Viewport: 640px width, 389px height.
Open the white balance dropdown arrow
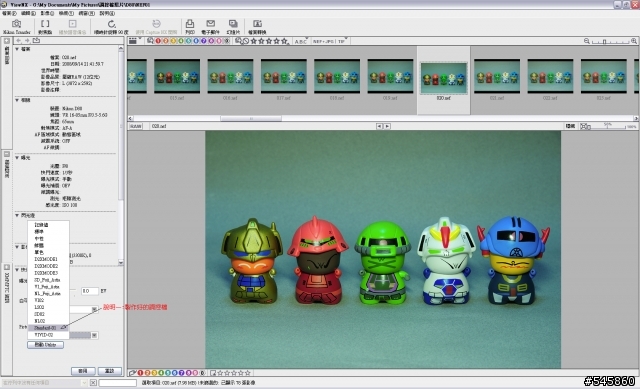(94, 309)
